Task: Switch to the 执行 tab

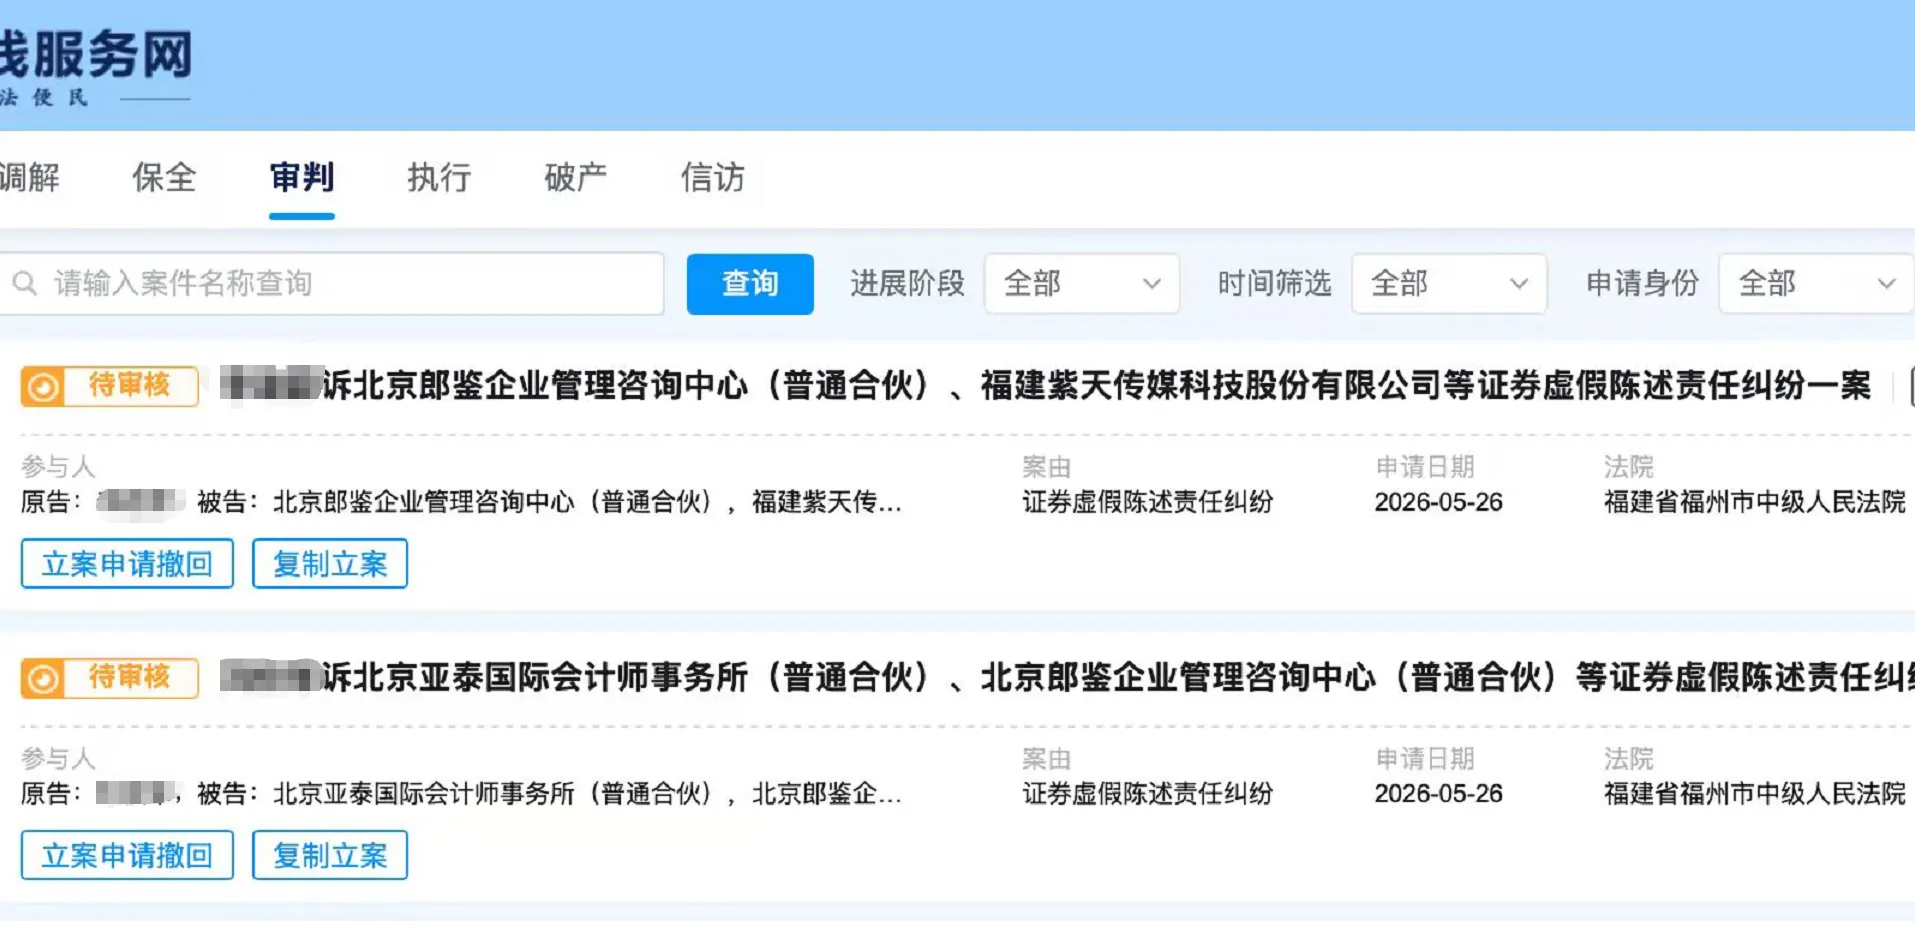Action: [439, 178]
